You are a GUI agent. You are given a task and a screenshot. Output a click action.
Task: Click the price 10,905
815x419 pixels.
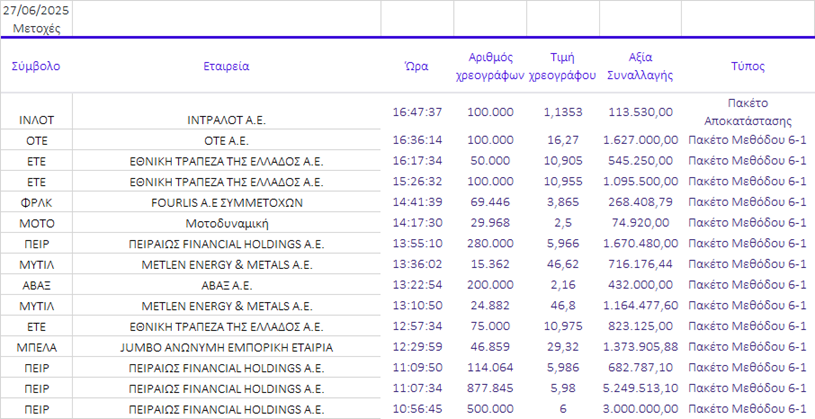[x=563, y=161]
